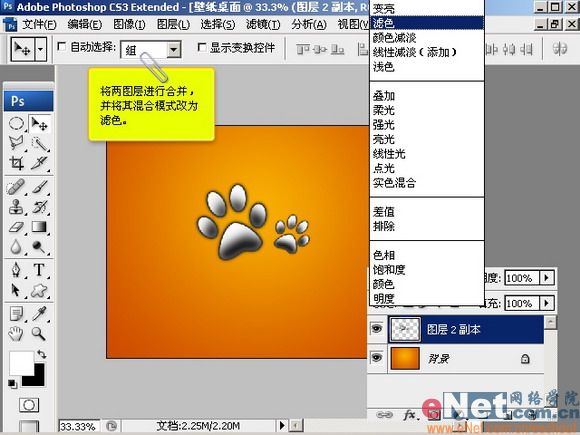Viewport: 580px width, 435px height.
Task: Open the status bar info arrow
Action: 282,425
